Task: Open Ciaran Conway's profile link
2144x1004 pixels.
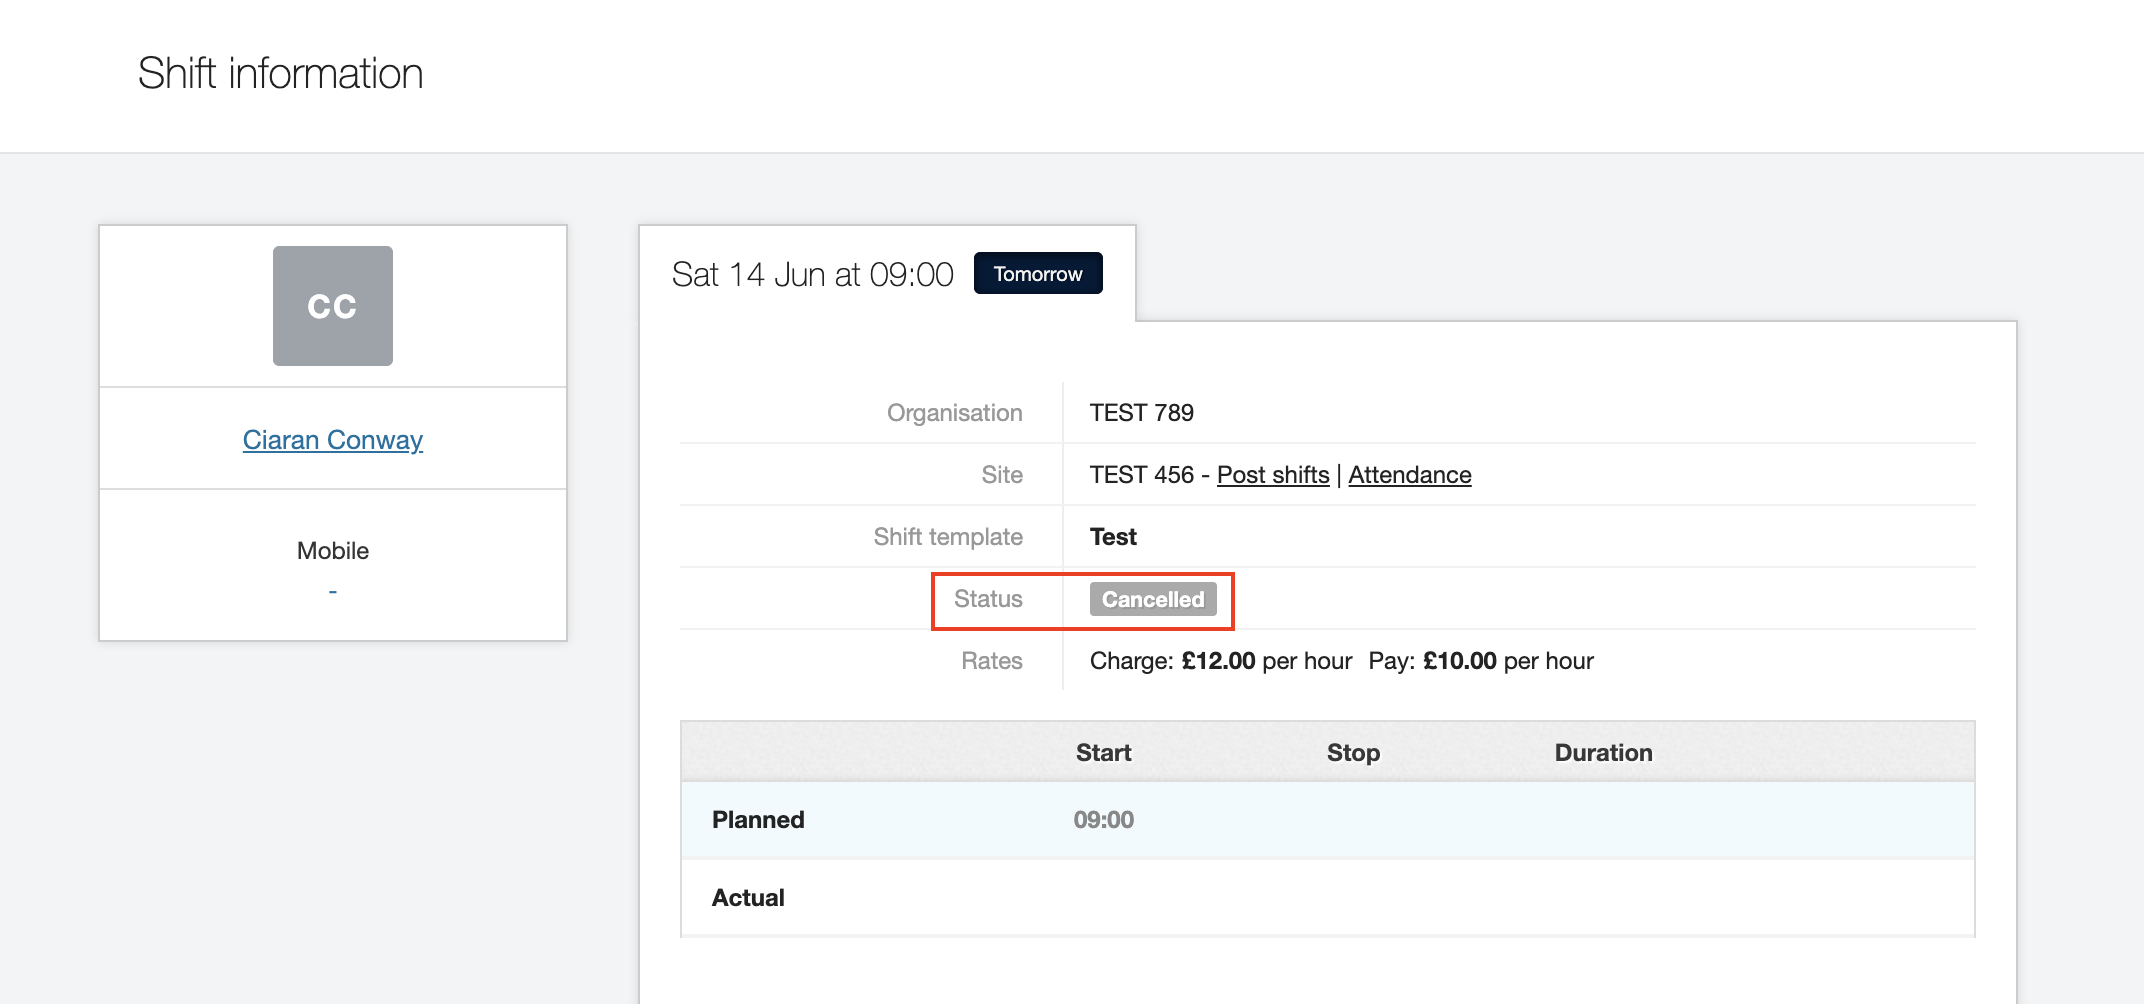Action: coord(332,440)
